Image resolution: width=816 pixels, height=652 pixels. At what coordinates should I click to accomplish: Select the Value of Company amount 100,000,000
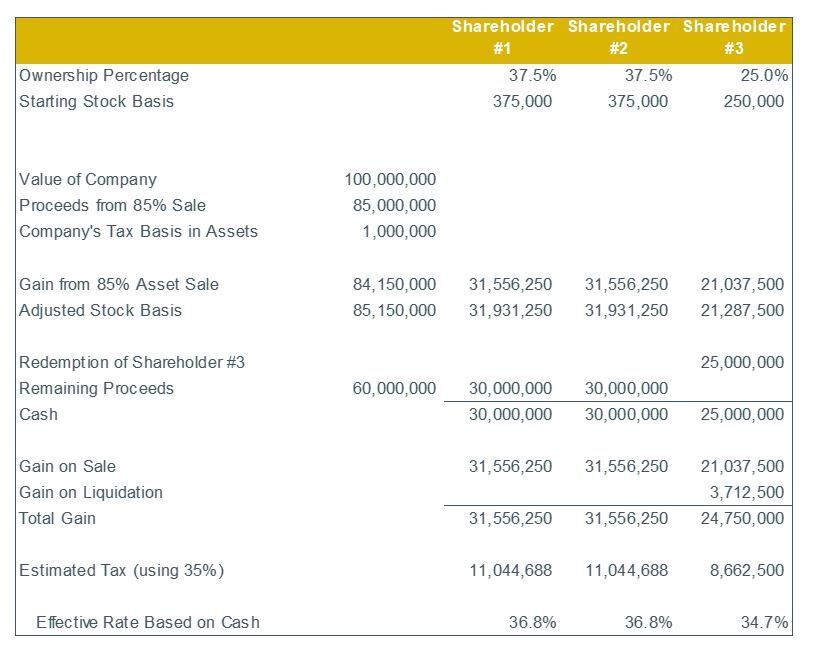click(x=390, y=180)
